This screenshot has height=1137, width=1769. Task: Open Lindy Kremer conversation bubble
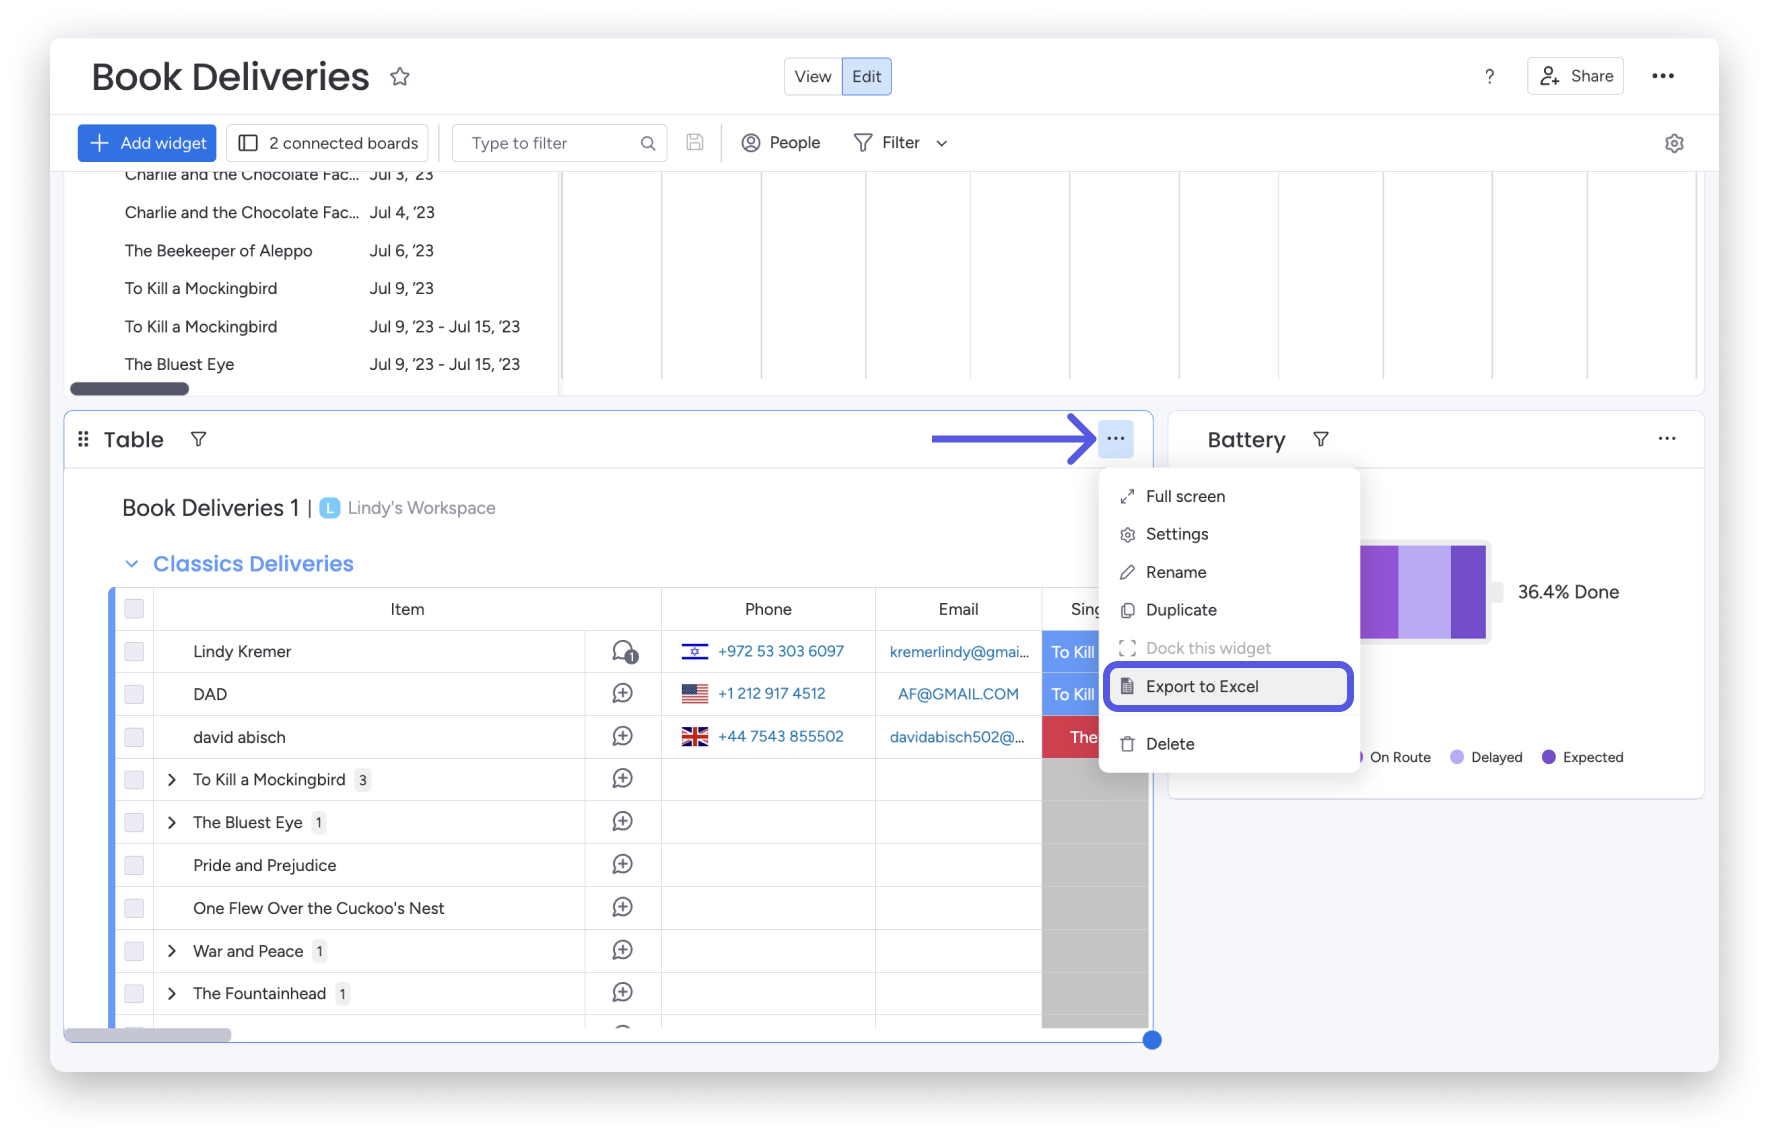[x=624, y=652]
